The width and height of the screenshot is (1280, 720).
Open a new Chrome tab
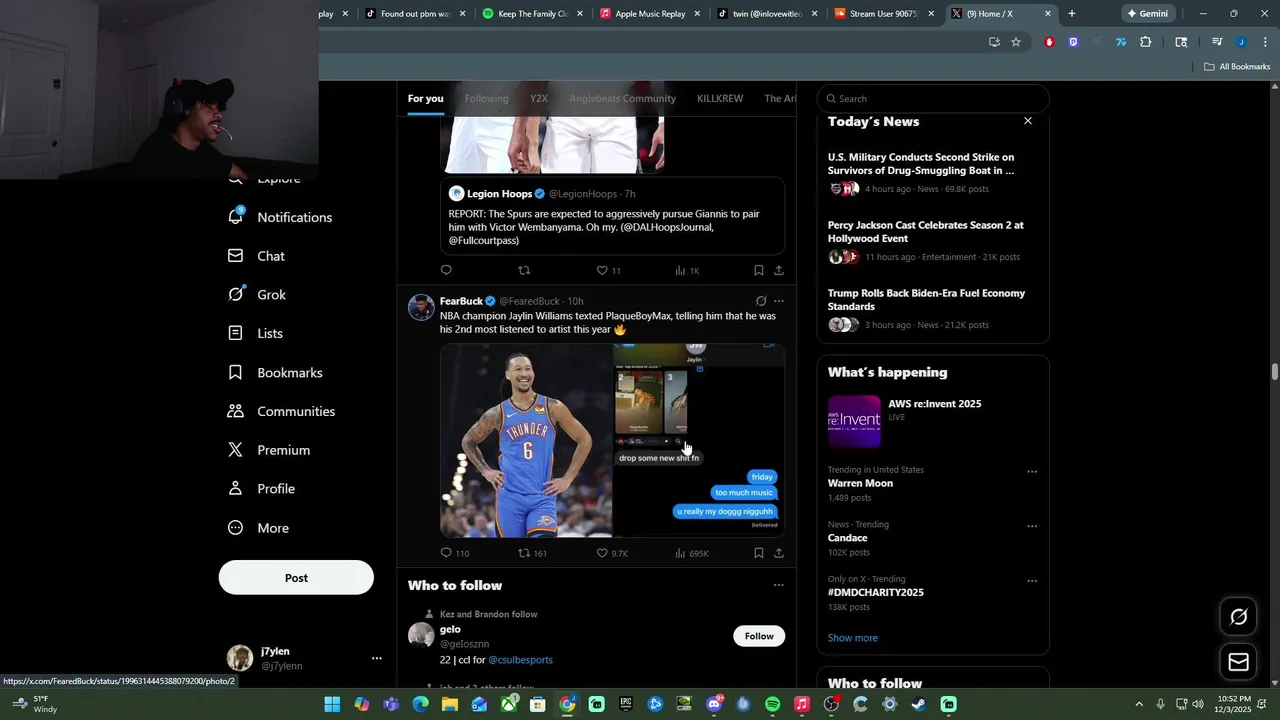(1071, 14)
